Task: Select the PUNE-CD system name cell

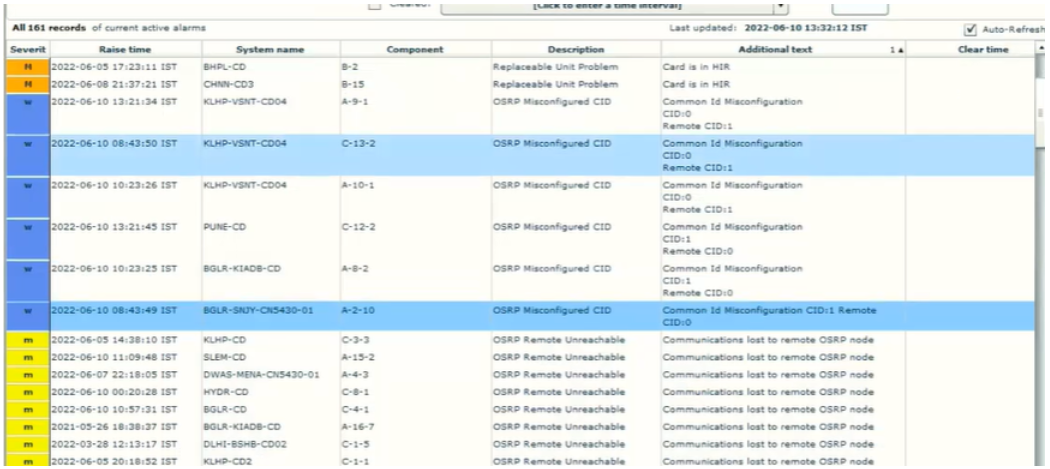Action: tap(271, 238)
